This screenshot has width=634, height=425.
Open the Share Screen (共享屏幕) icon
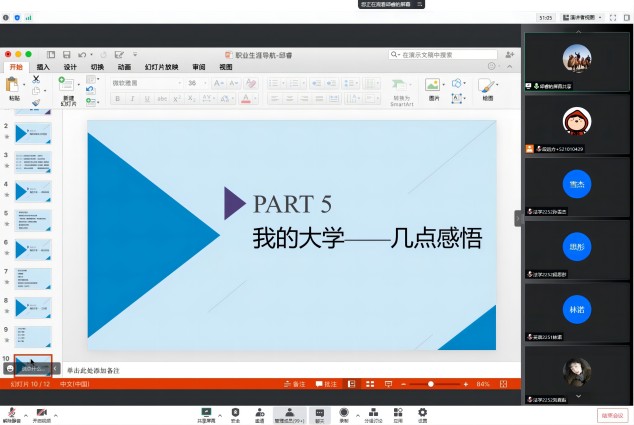pyautogui.click(x=206, y=412)
